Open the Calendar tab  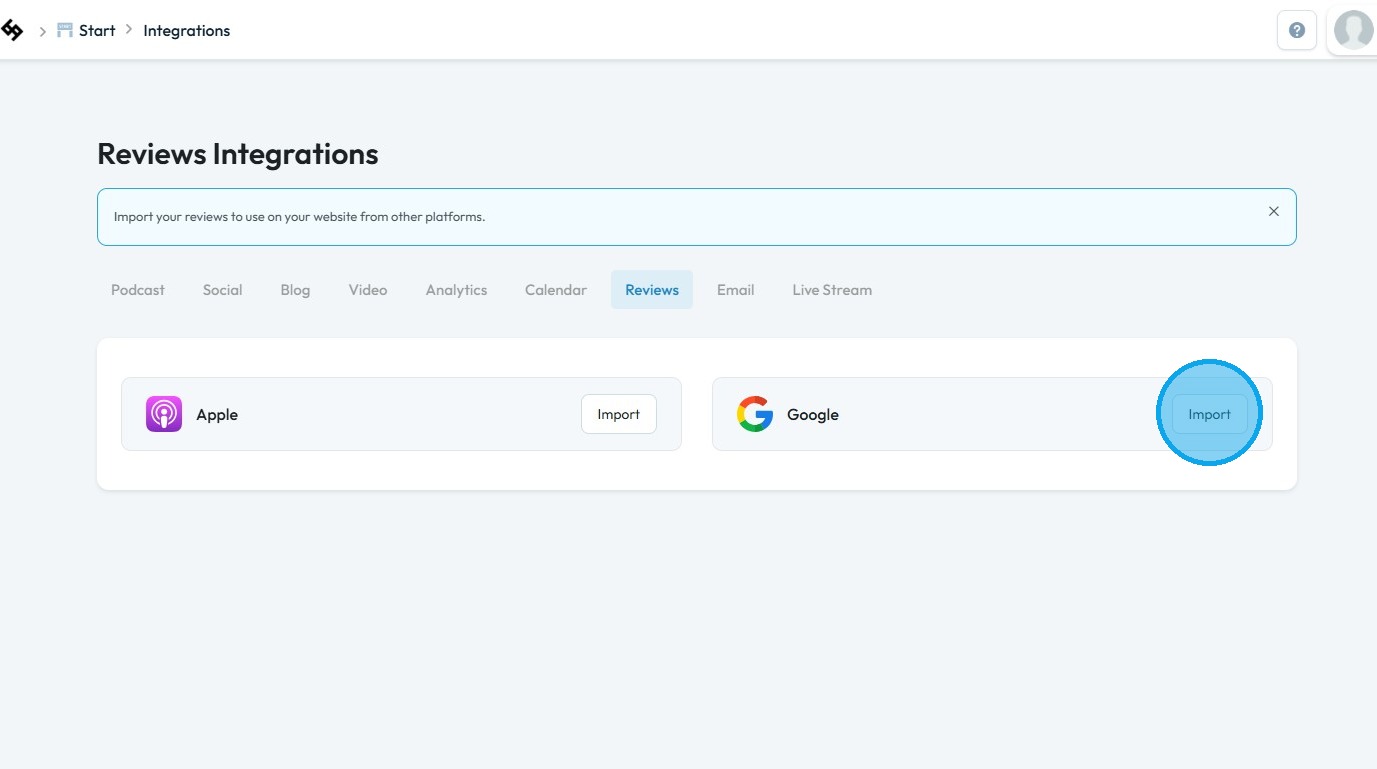556,290
